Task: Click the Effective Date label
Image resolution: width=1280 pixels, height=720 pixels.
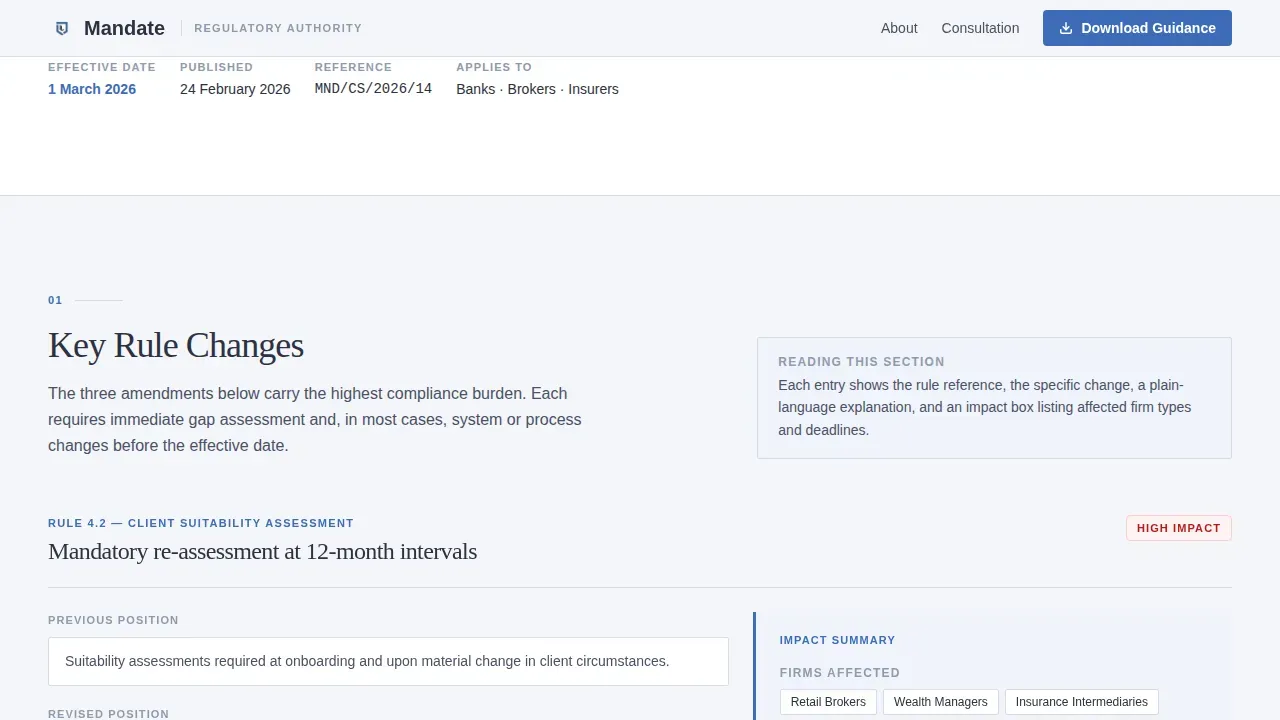Action: pos(102,67)
